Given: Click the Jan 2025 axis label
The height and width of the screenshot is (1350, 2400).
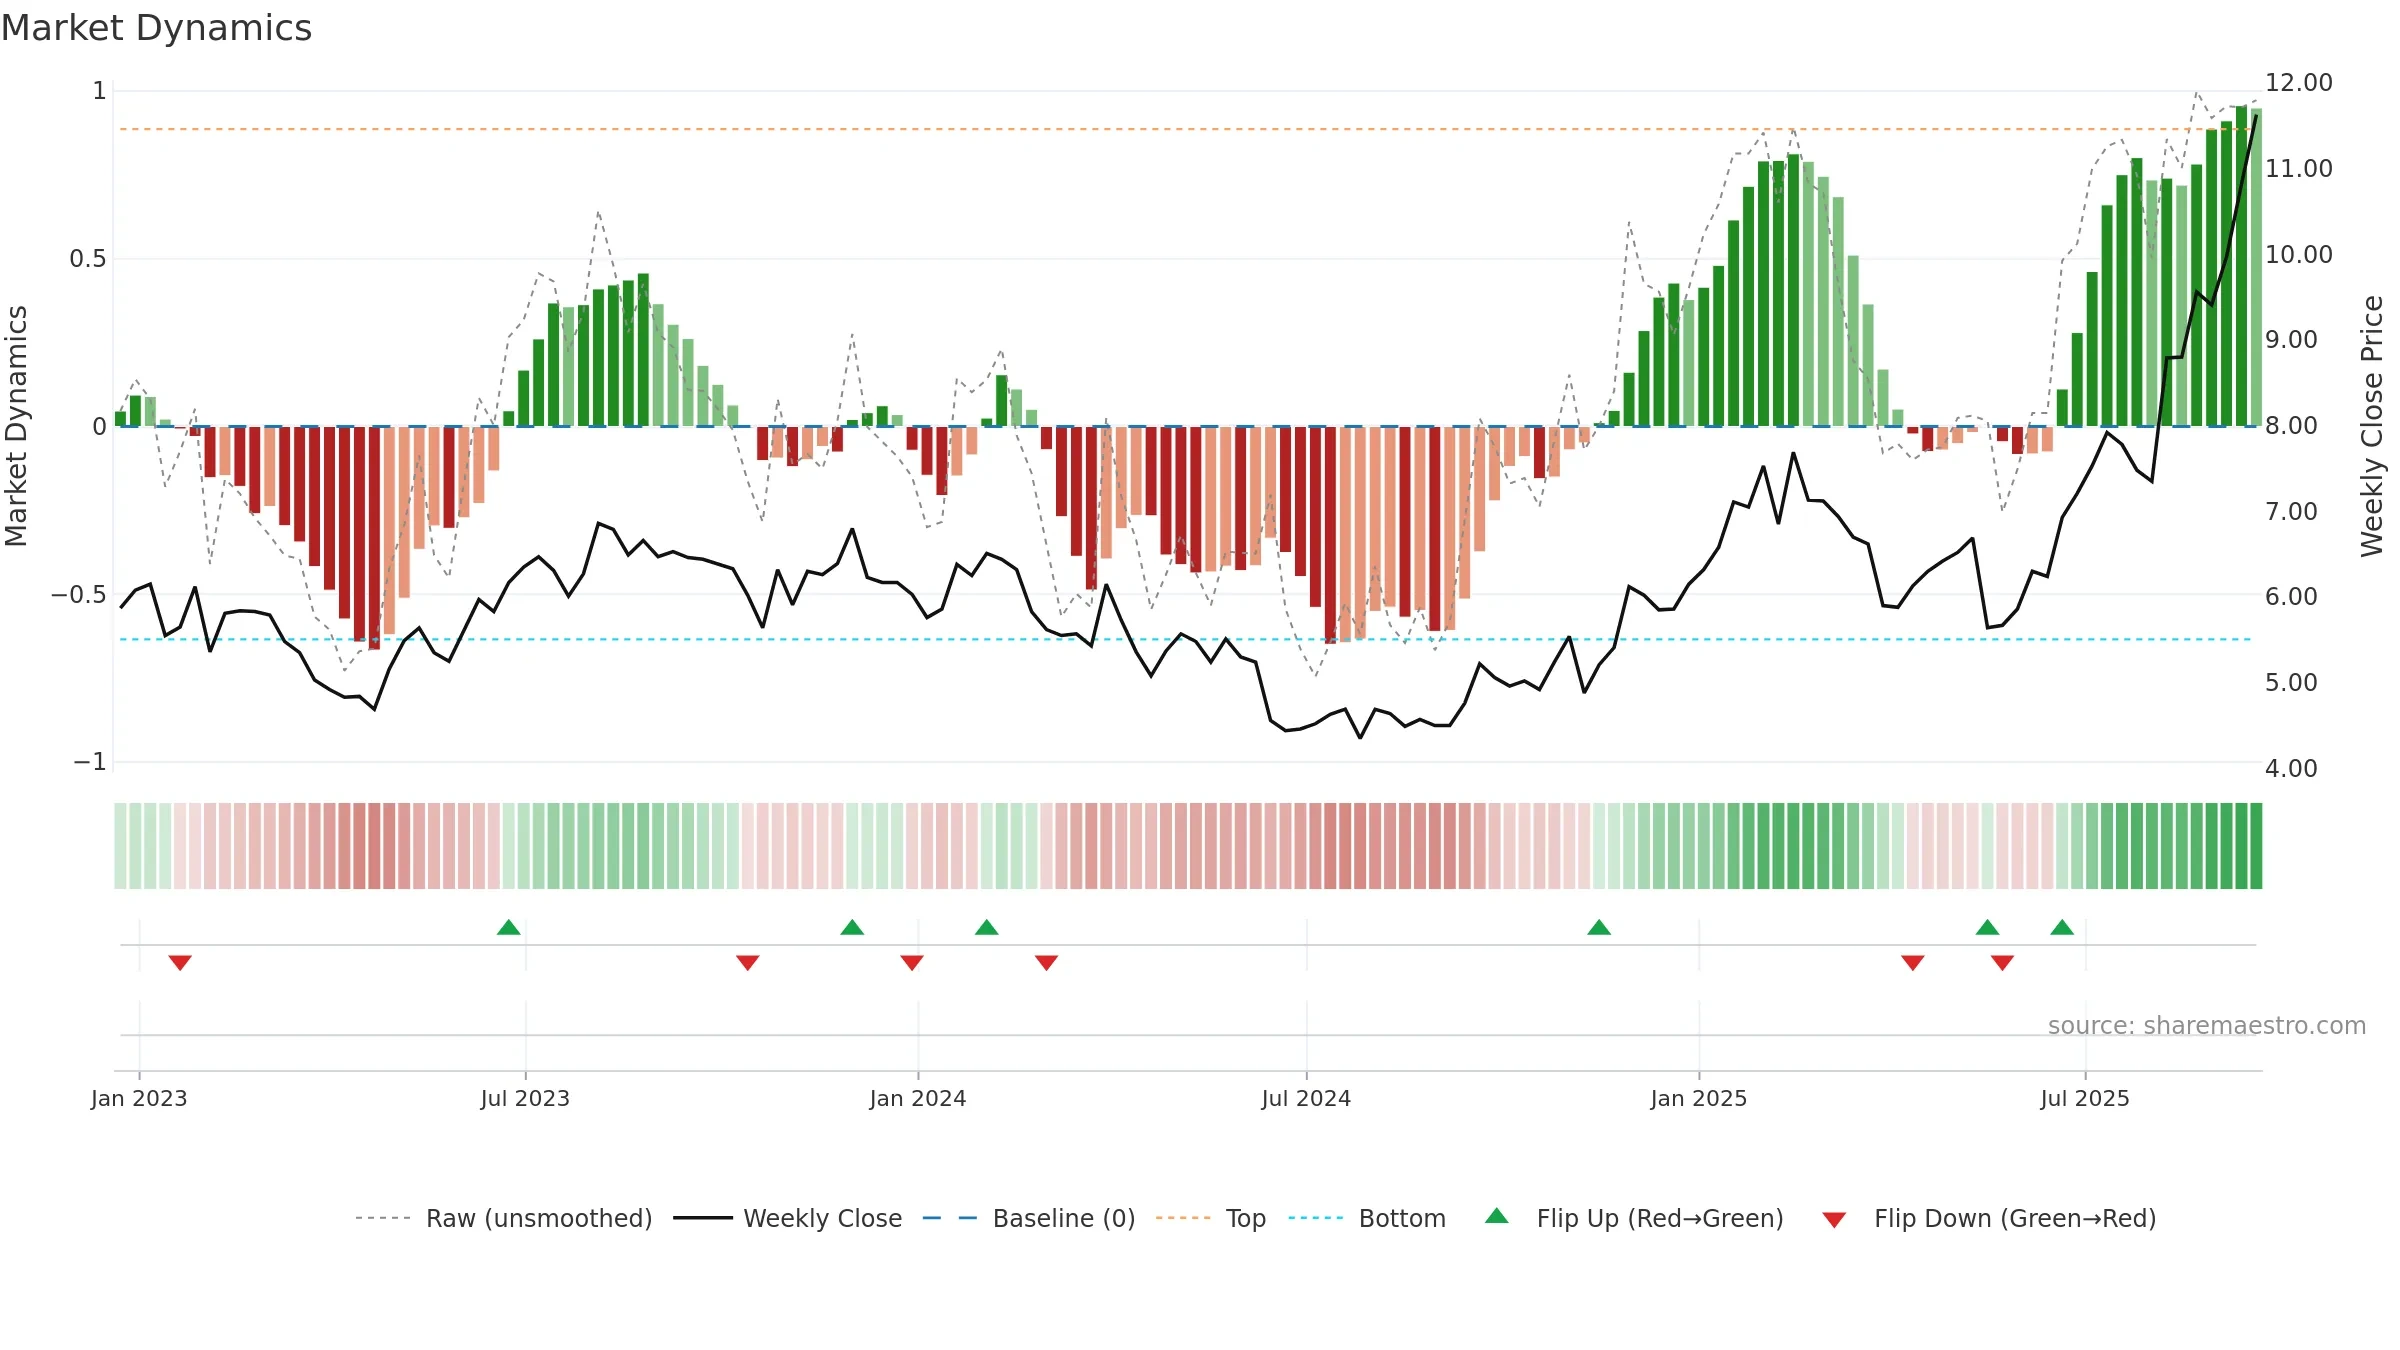Looking at the screenshot, I should pyautogui.click(x=1699, y=1098).
